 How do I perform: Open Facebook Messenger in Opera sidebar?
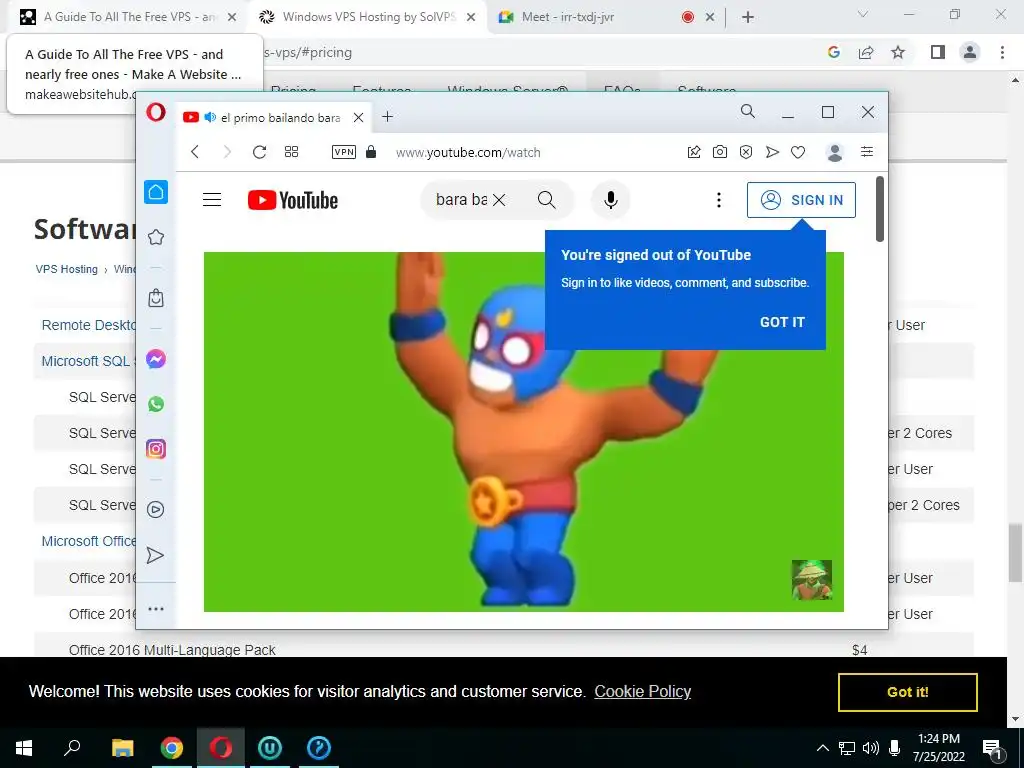pos(155,359)
